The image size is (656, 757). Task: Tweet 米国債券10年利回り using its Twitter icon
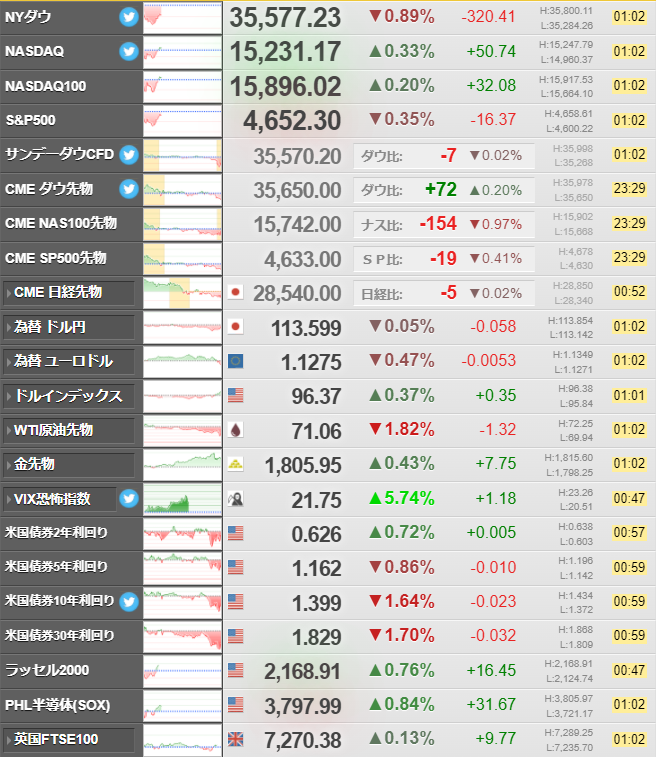pyautogui.click(x=129, y=602)
